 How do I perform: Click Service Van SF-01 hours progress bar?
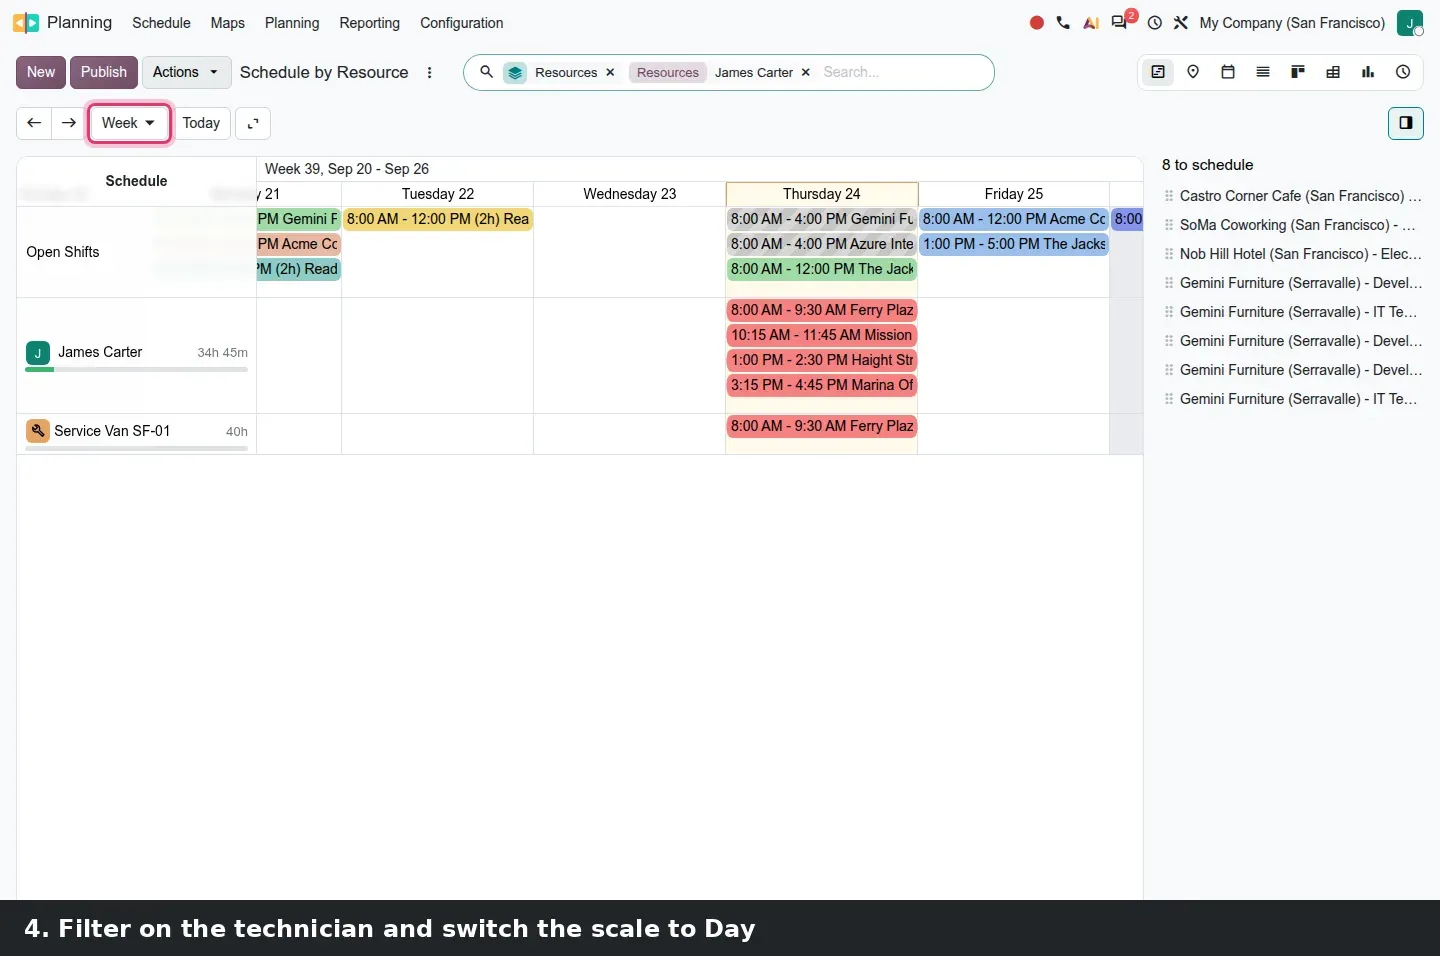136,448
